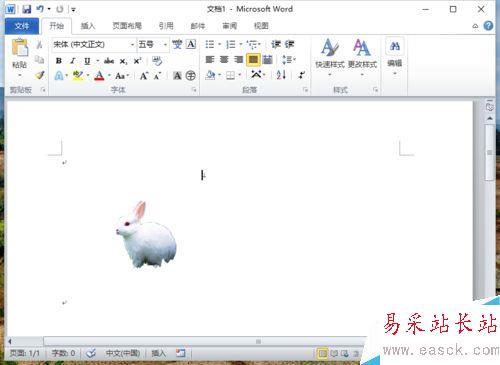Click the character border A icon
The image size is (500, 365).
click(191, 44)
